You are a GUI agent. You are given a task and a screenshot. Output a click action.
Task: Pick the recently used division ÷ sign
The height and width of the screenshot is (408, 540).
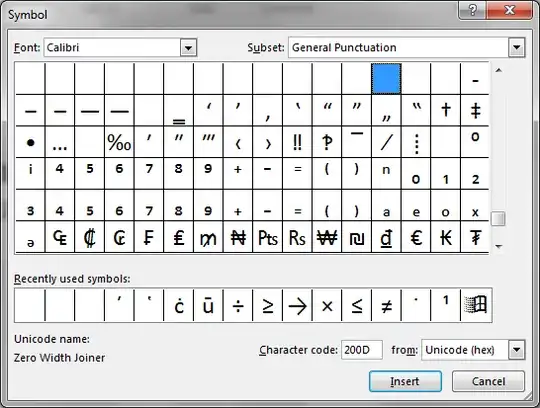pyautogui.click(x=238, y=306)
